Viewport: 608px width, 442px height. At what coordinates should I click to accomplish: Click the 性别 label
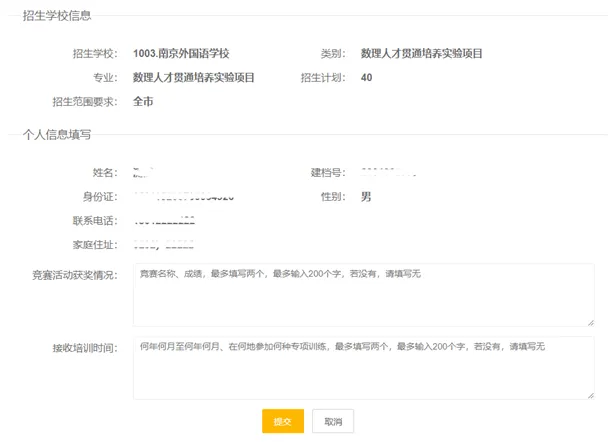tap(333, 197)
